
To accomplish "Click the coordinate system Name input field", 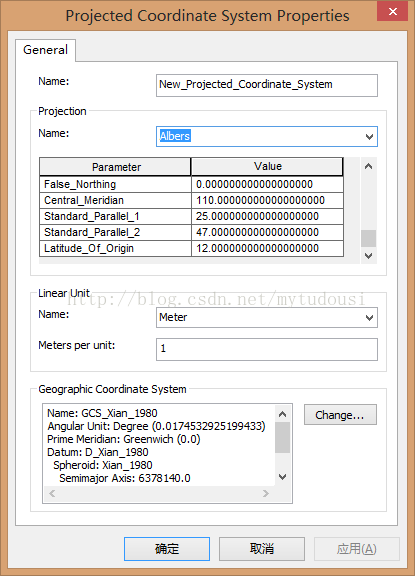I will 267,85.
